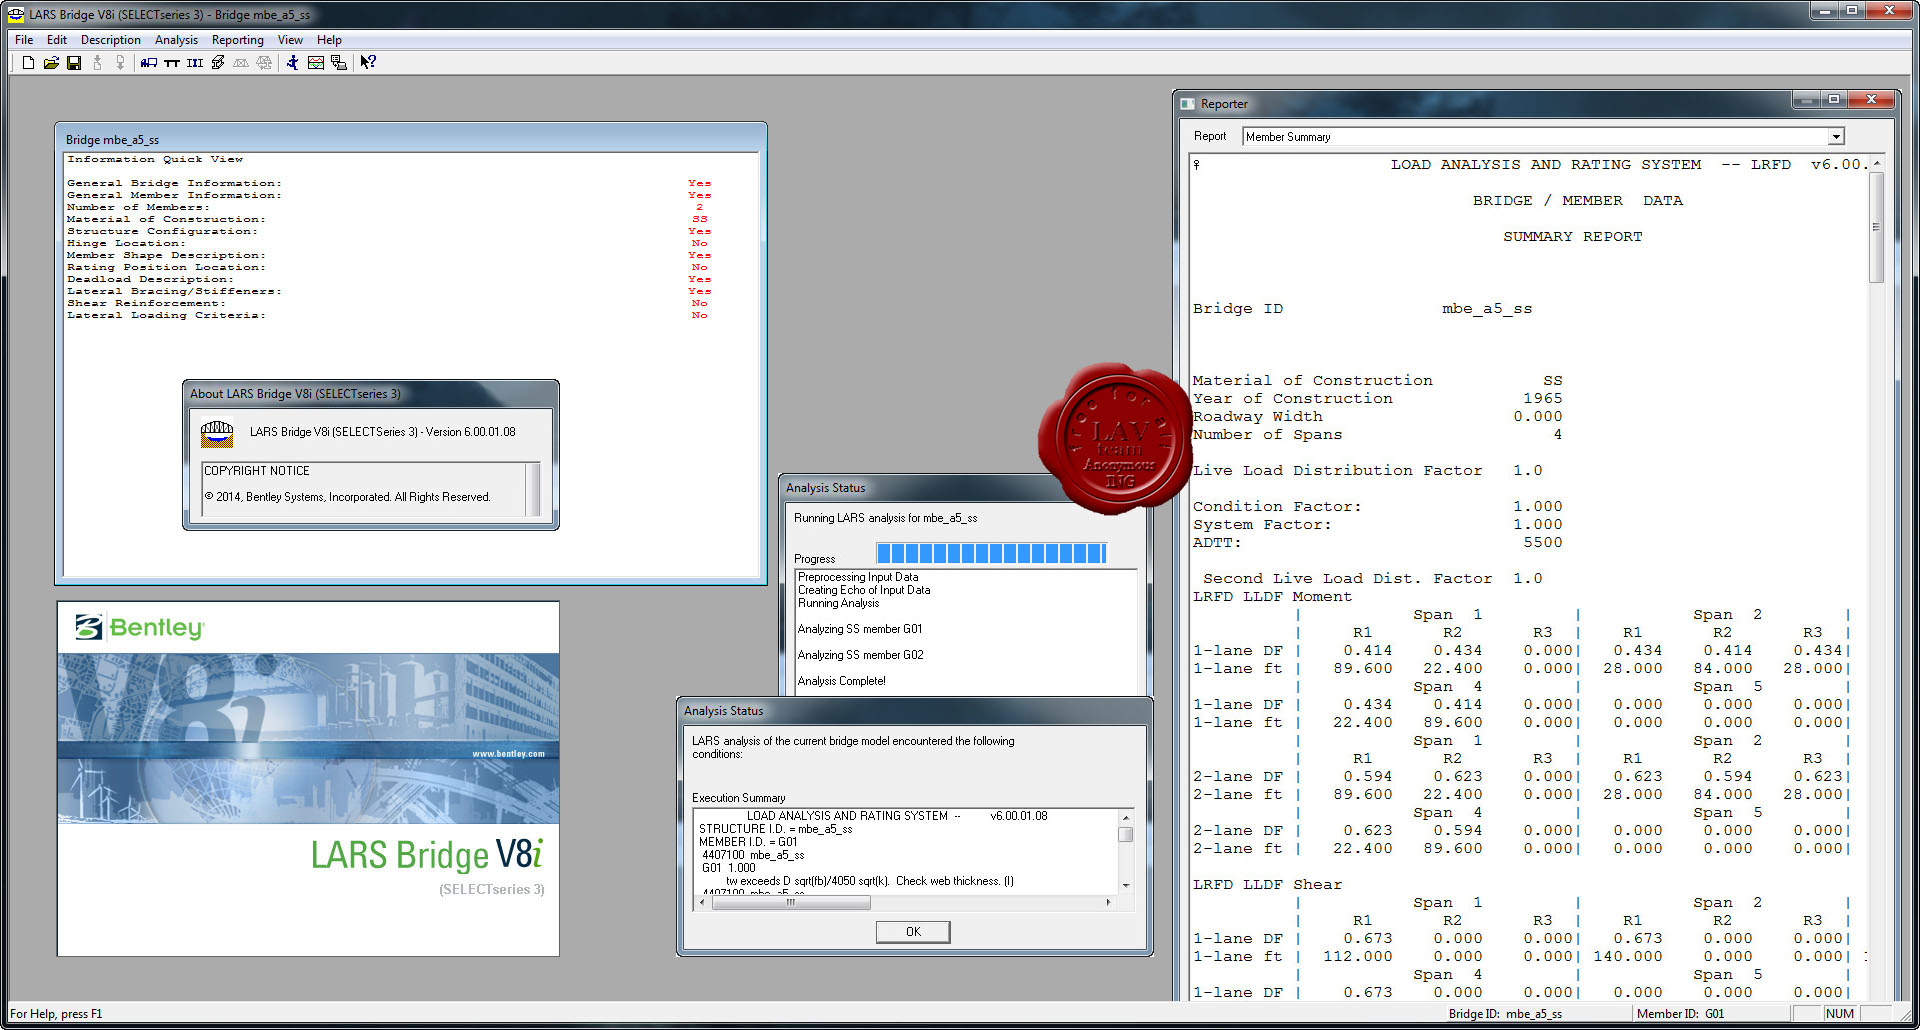Click the girder cross-section TT icon
Viewport: 1920px width, 1030px height.
172,63
